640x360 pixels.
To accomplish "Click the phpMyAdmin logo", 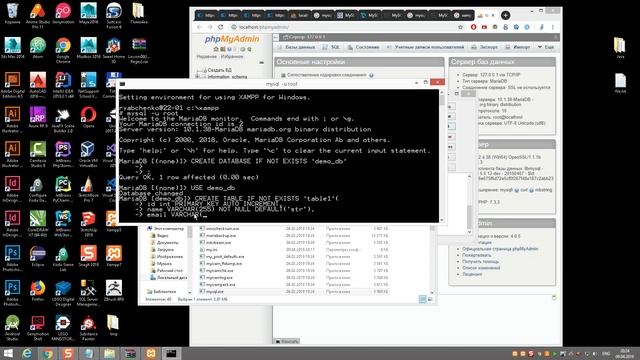I will click(x=232, y=39).
